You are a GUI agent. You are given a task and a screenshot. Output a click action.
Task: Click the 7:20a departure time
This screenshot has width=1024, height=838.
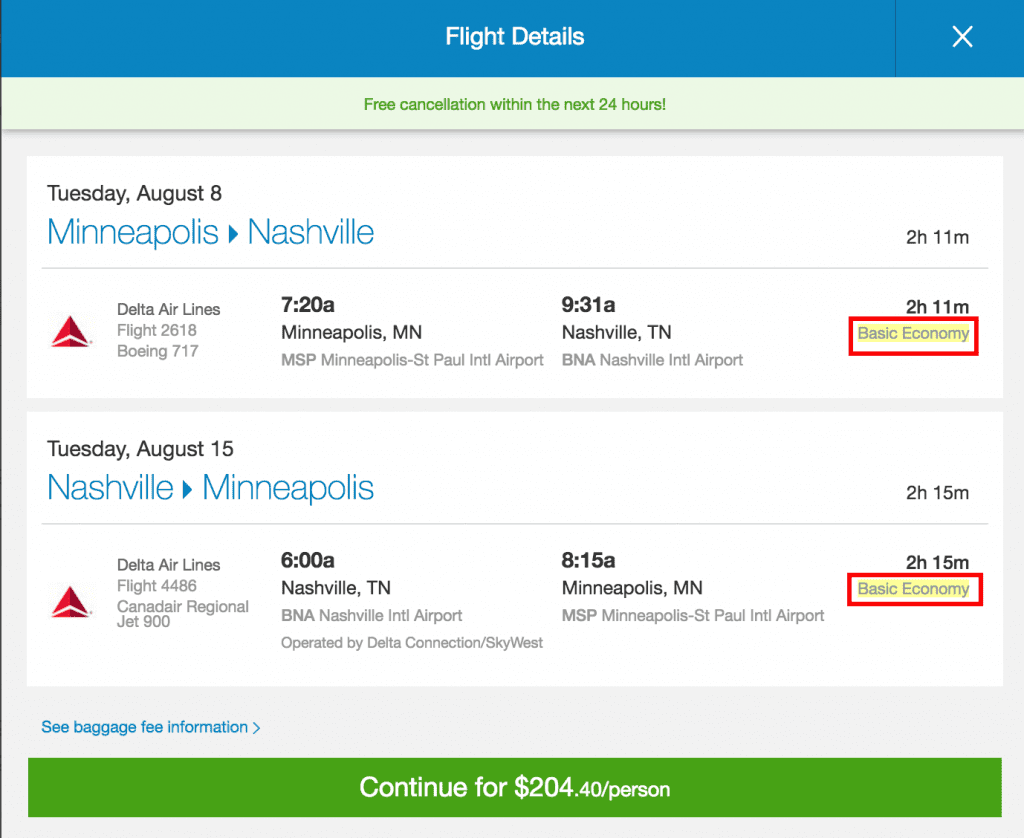click(x=308, y=304)
